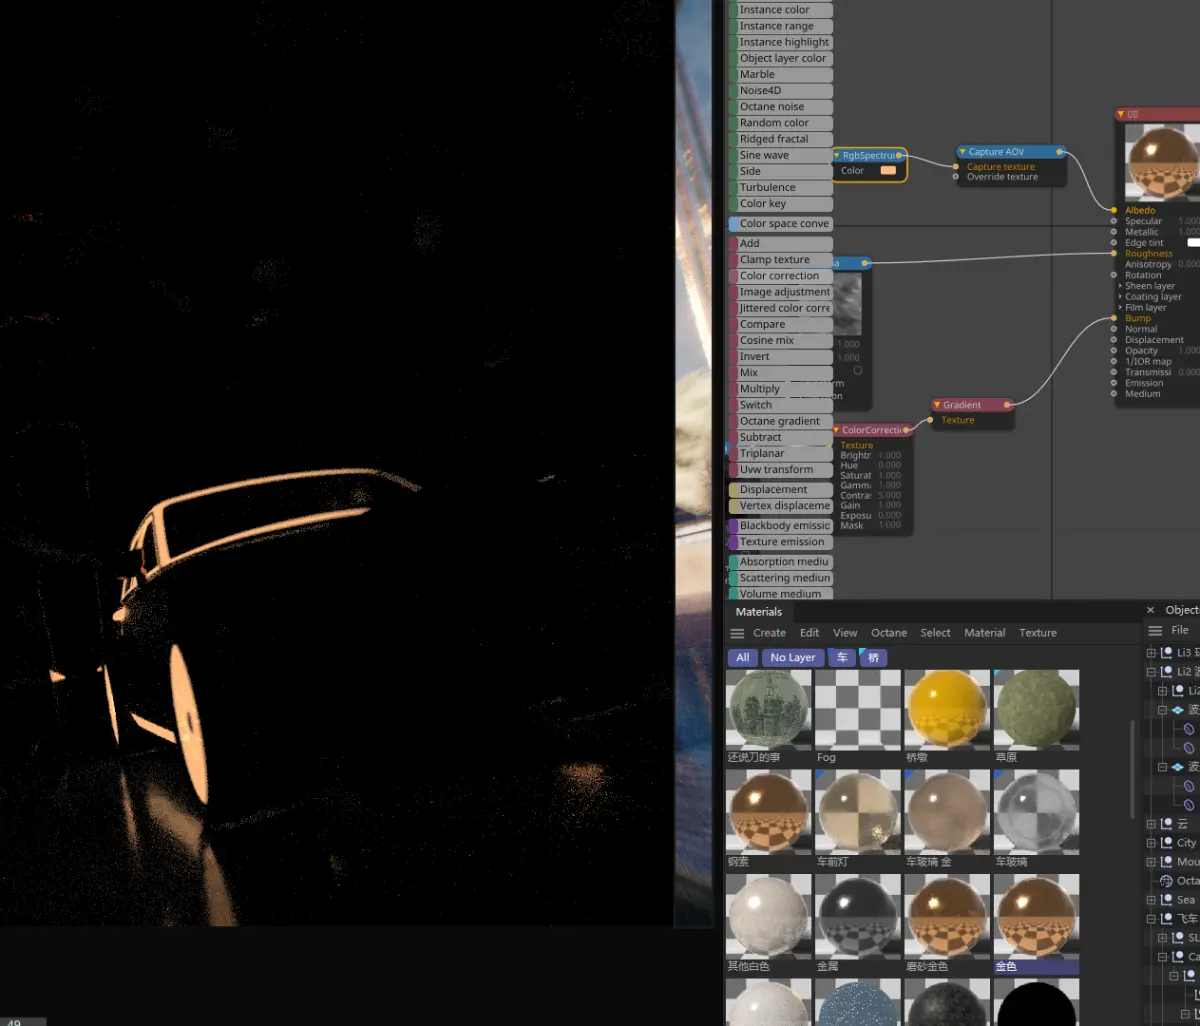
Task: Filter materials by No Layer
Action: click(793, 657)
